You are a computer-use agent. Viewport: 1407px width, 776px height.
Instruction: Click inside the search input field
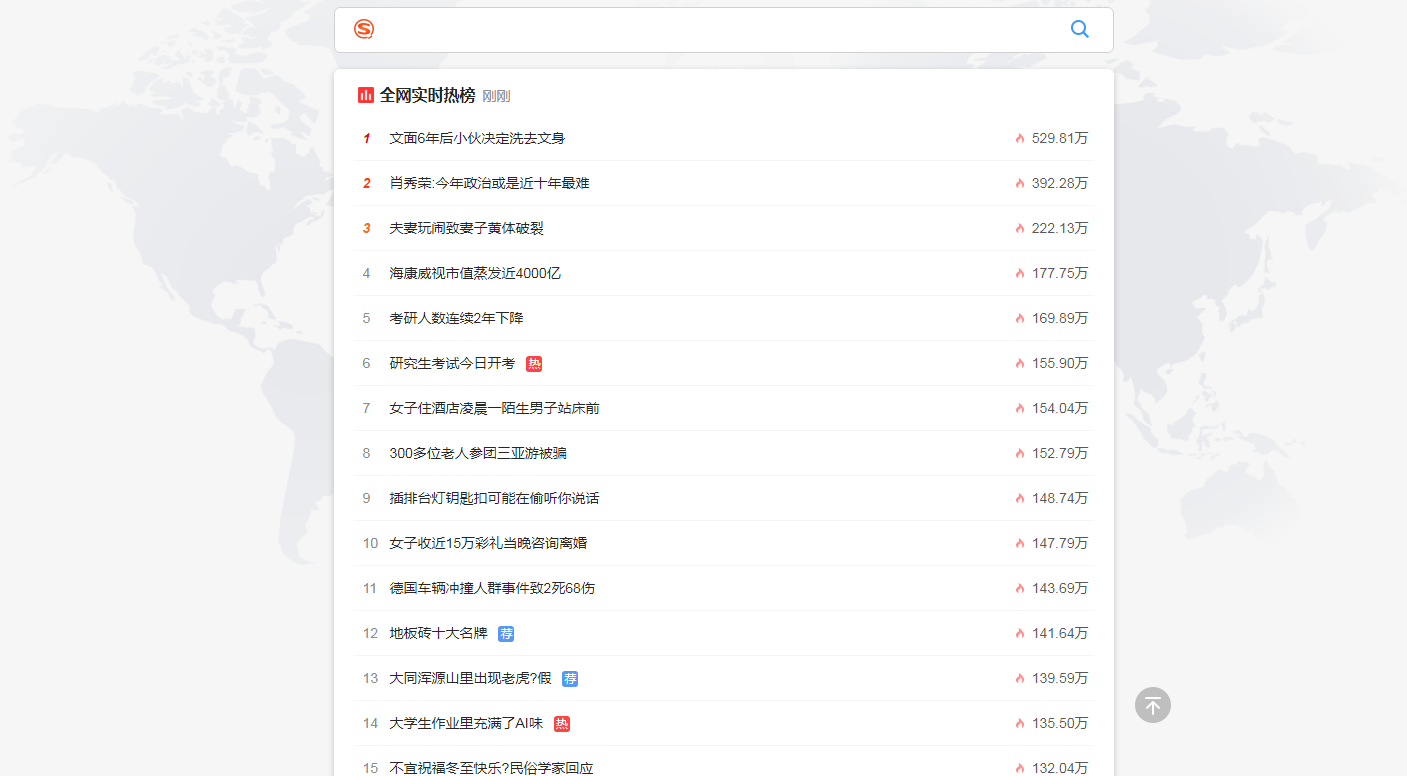[700, 29]
